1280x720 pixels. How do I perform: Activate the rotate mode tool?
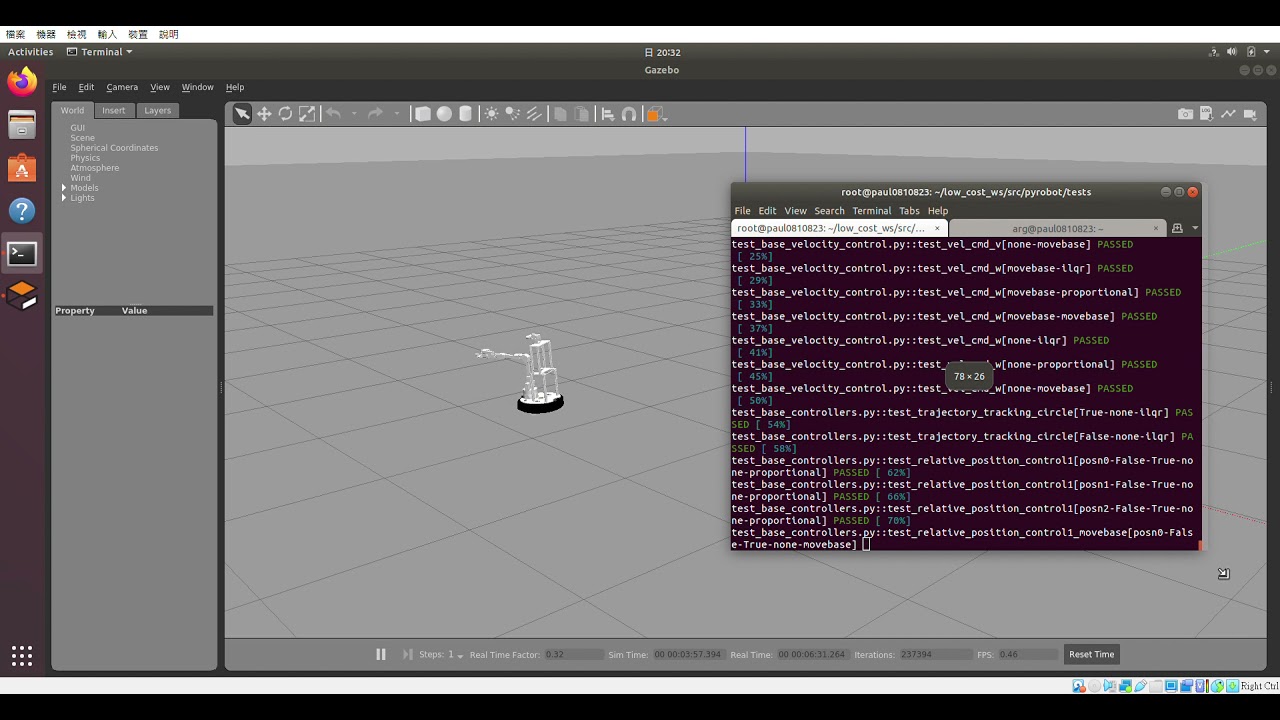point(285,114)
